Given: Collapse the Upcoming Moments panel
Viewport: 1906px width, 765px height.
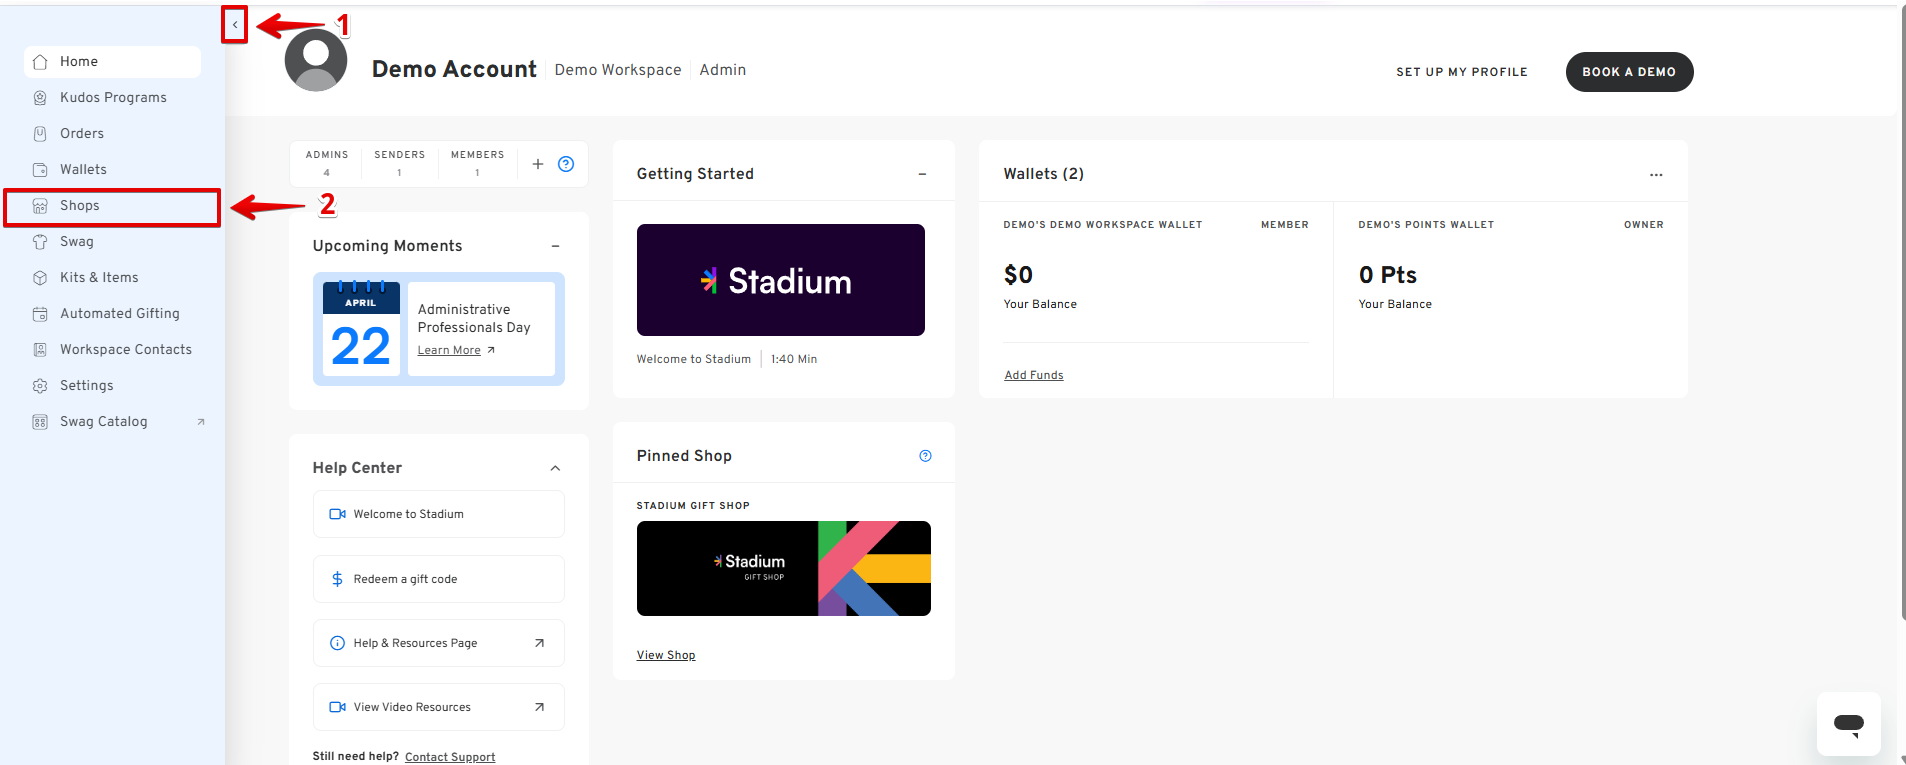Looking at the screenshot, I should click(556, 246).
